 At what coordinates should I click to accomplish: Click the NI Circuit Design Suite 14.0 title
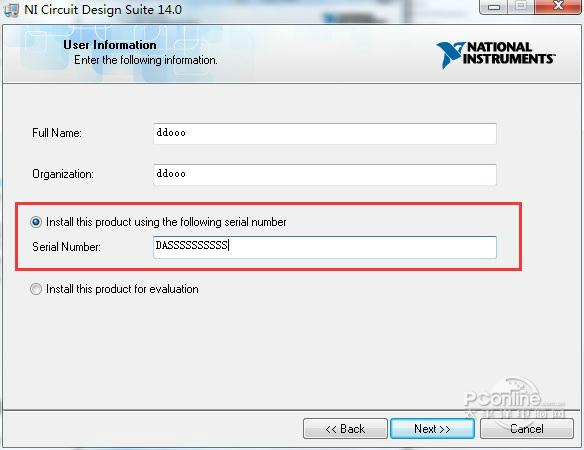(x=103, y=10)
